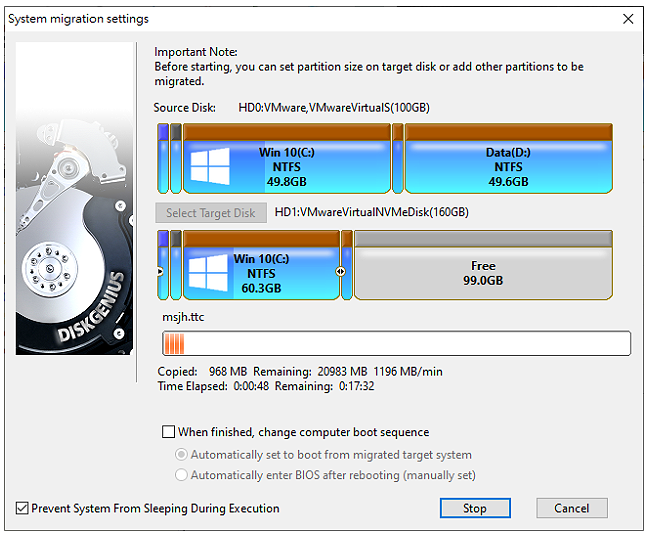Select the small partition before Free space on target disk
Screen dimensions: 651x541
point(347,265)
